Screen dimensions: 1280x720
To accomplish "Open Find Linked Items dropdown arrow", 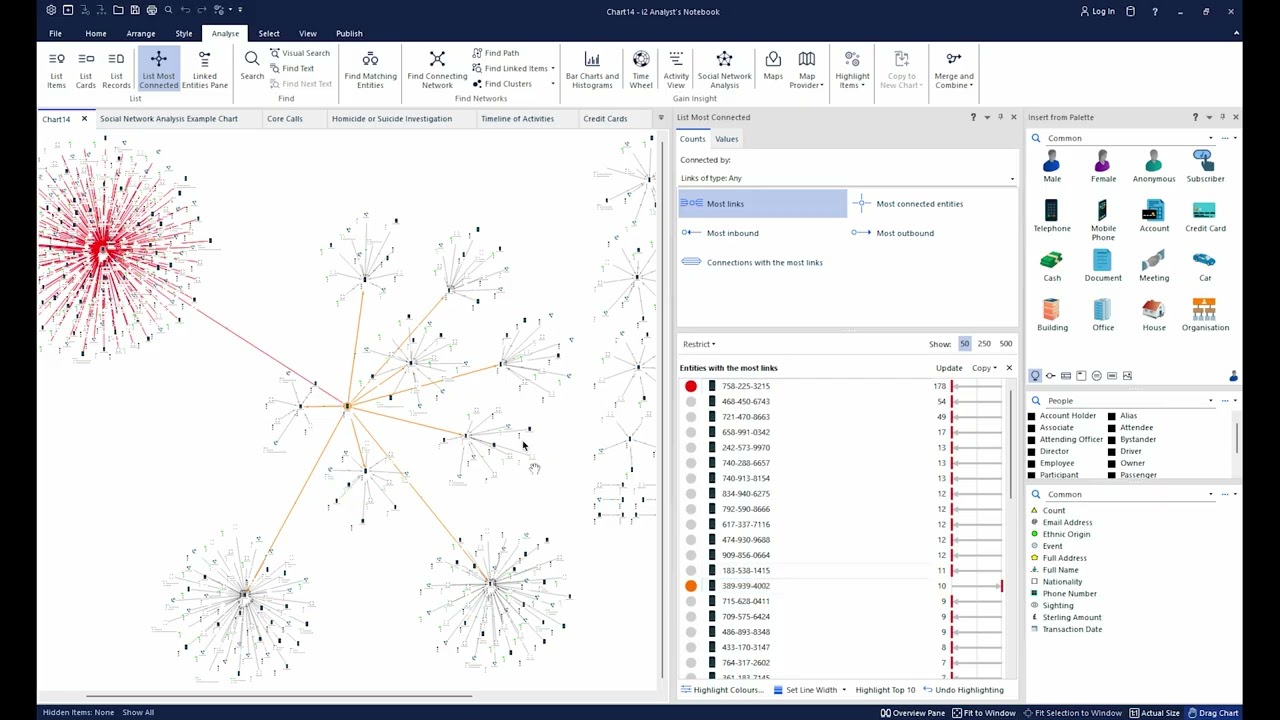I will pos(553,68).
